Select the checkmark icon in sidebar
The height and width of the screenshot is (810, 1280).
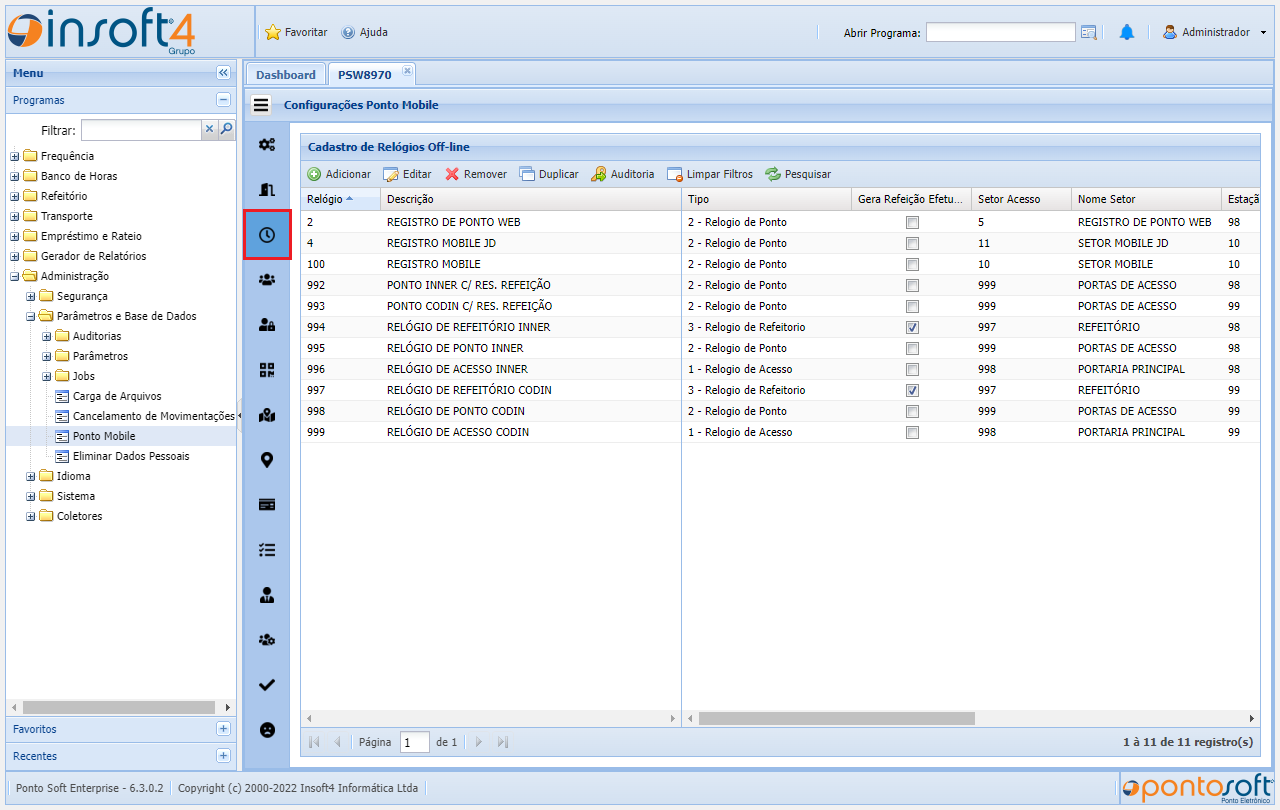(267, 685)
